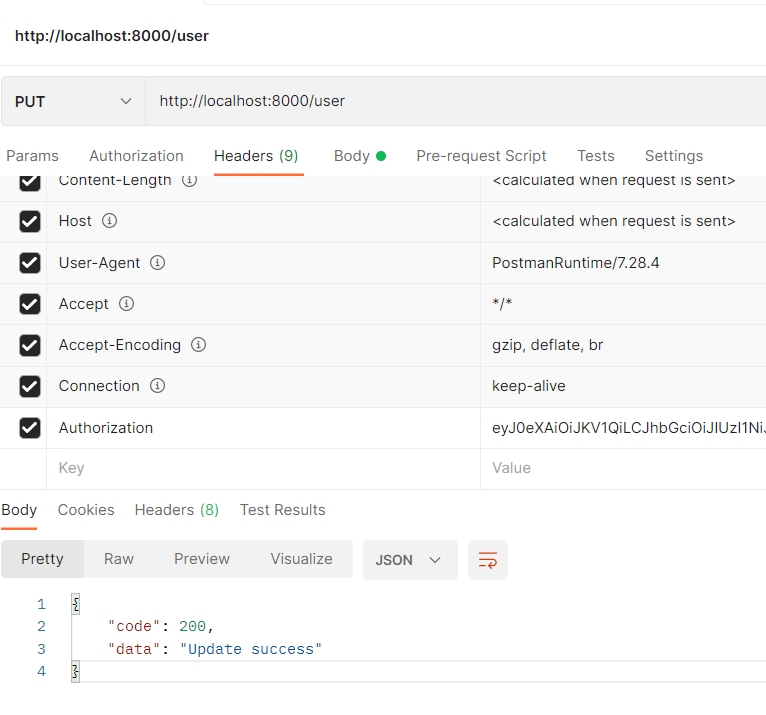Click the info icon next to User-Agent
This screenshot has height=715, width=766.
coord(157,263)
